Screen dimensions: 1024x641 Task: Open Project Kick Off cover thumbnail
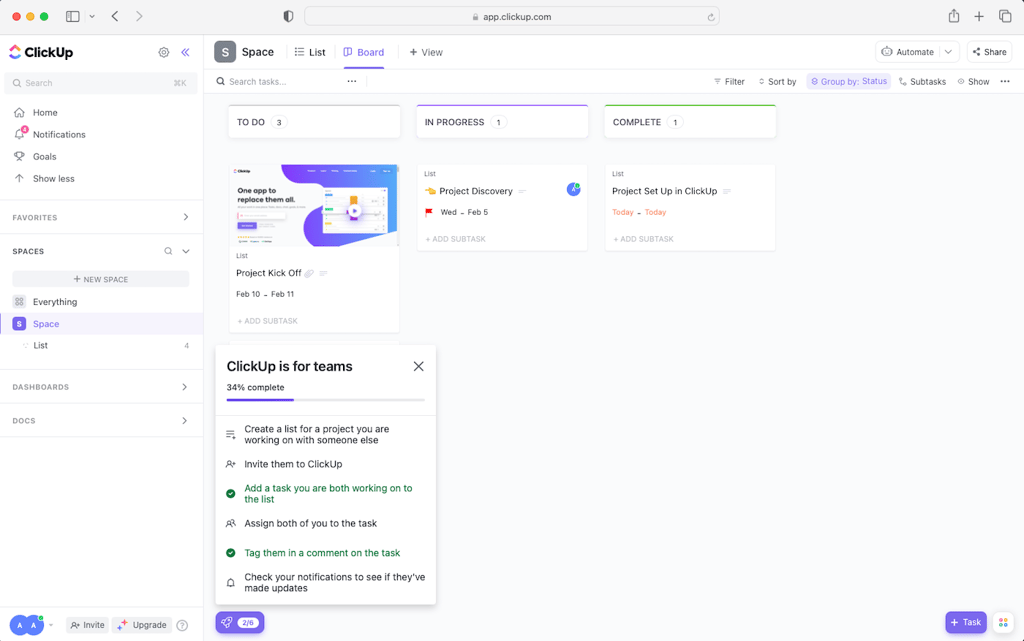coord(314,206)
